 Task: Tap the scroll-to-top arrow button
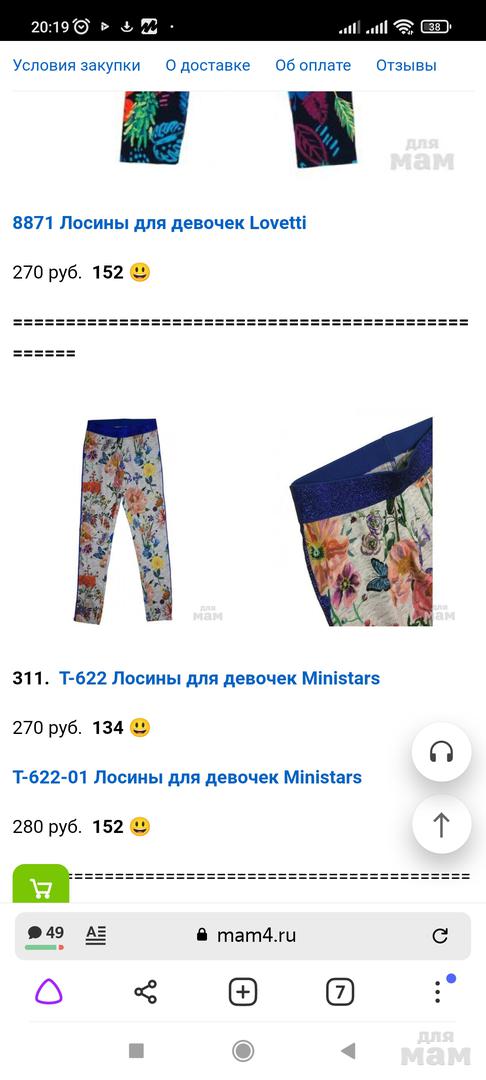(x=441, y=824)
